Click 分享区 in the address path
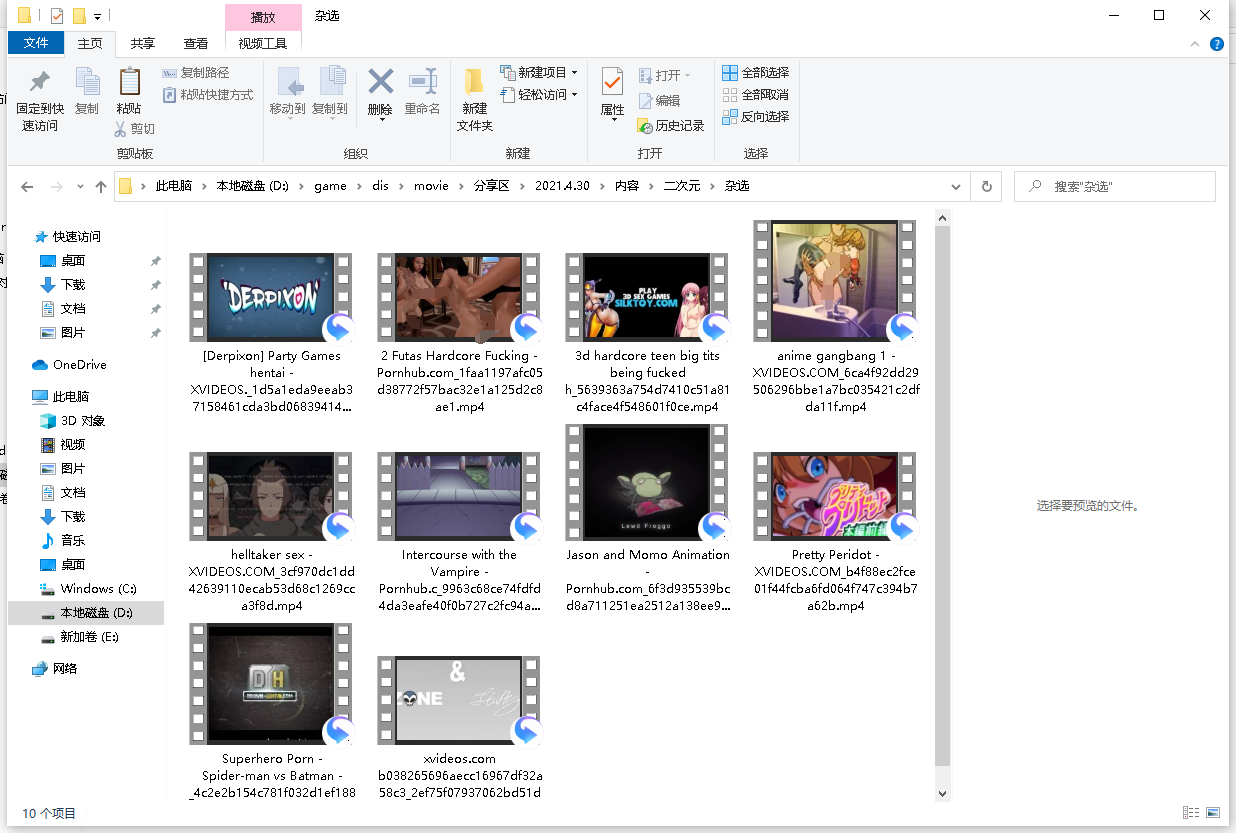Viewport: 1236px width, 833px height. coord(491,187)
